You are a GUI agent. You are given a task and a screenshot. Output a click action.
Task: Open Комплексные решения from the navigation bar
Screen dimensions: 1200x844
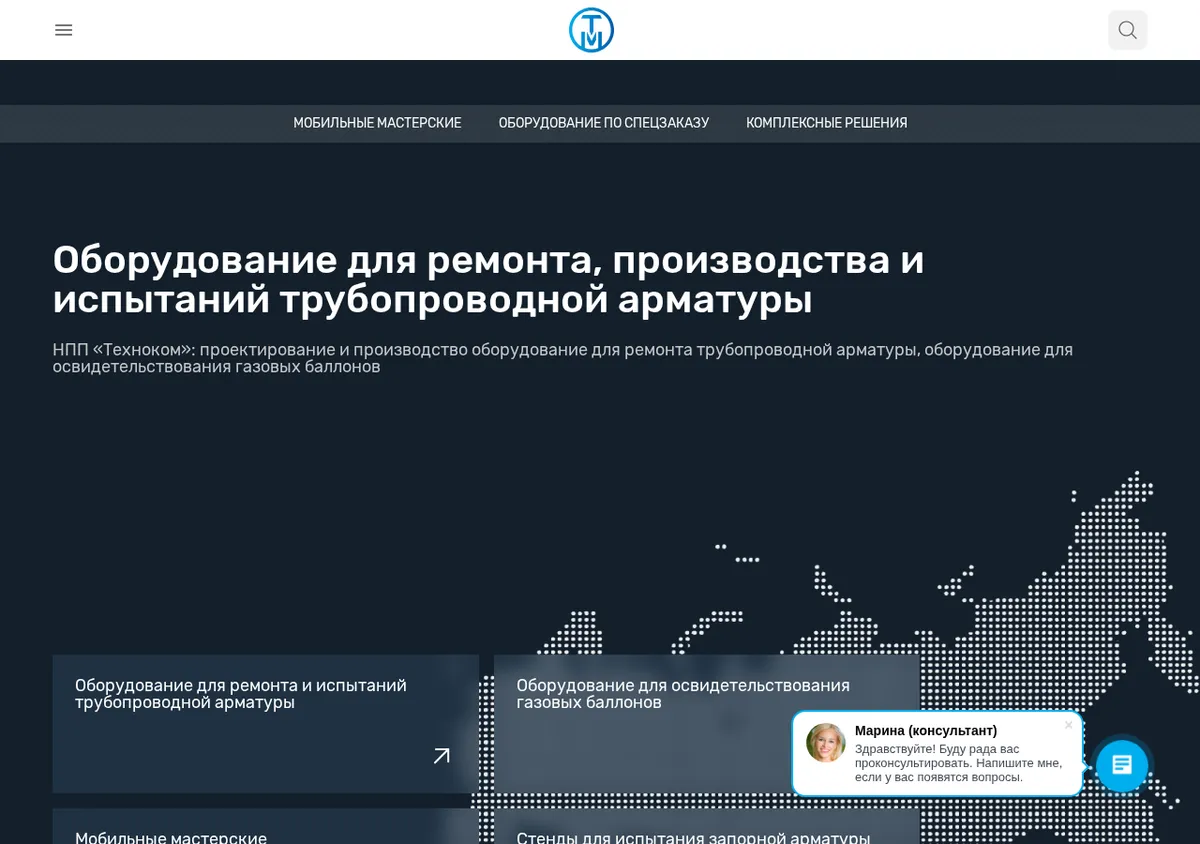(x=827, y=123)
